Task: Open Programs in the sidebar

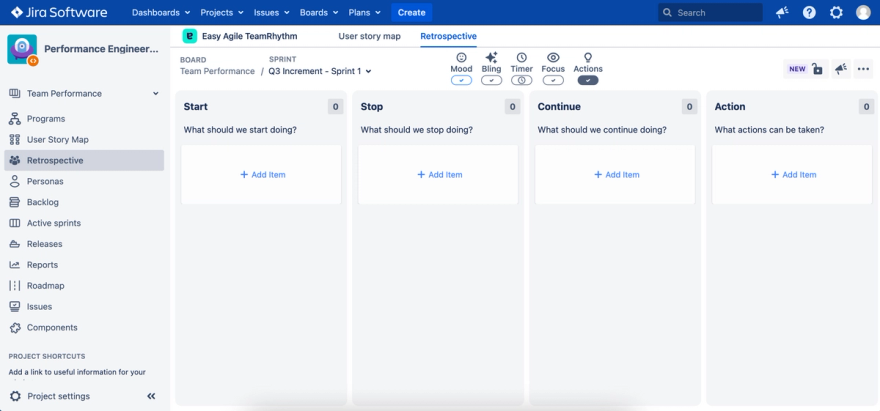Action: [x=84, y=118]
